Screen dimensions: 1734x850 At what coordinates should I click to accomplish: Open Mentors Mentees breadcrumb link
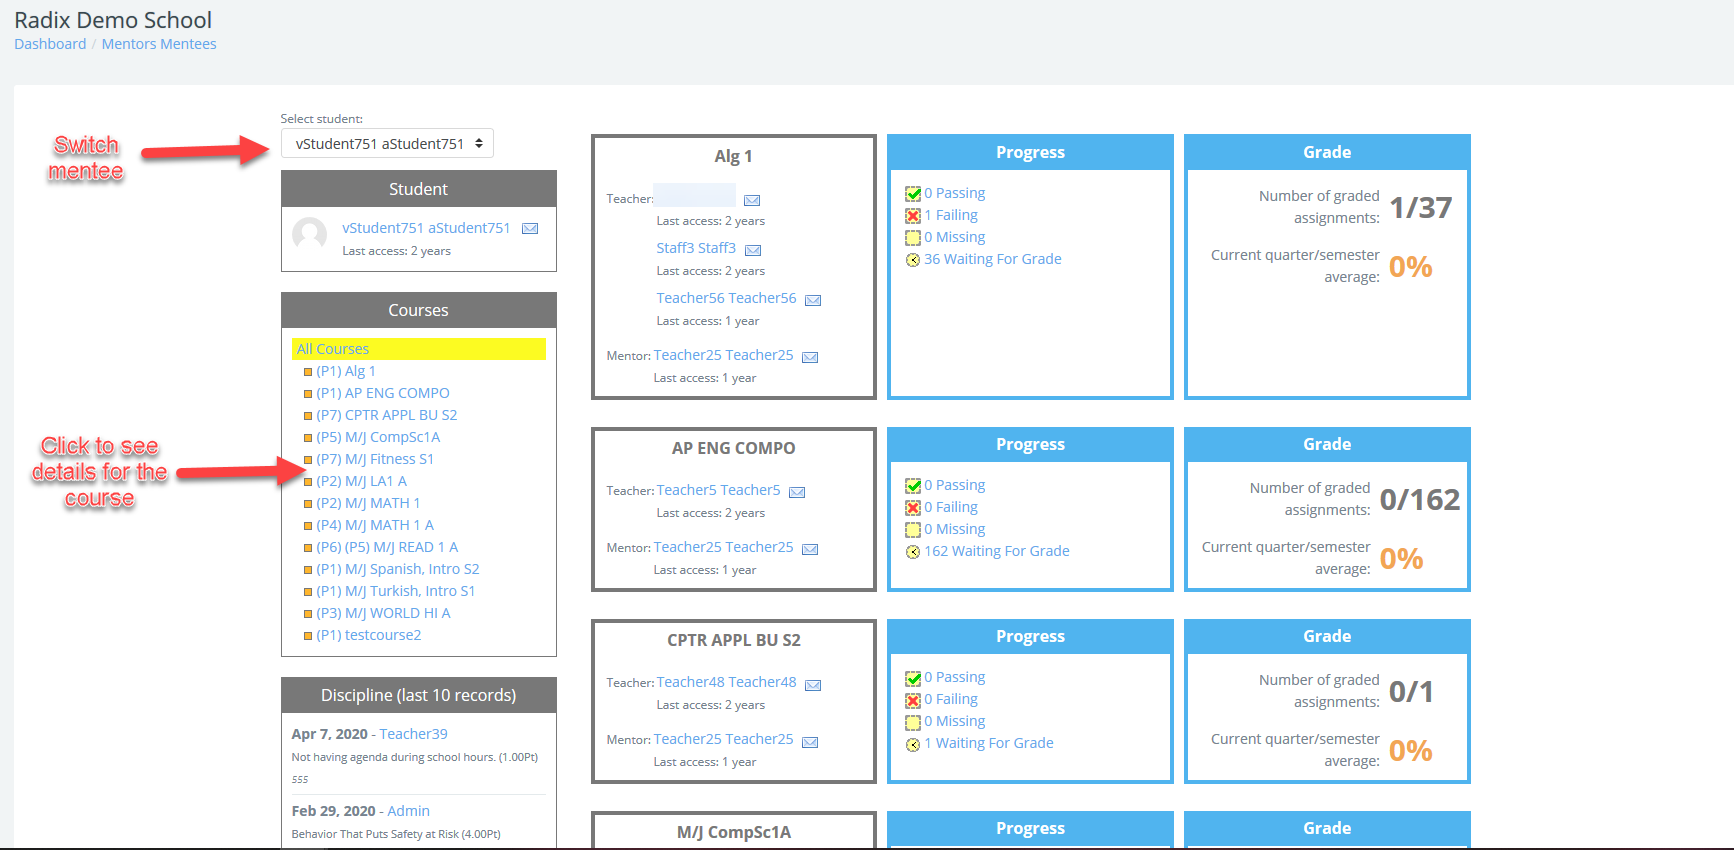159,44
